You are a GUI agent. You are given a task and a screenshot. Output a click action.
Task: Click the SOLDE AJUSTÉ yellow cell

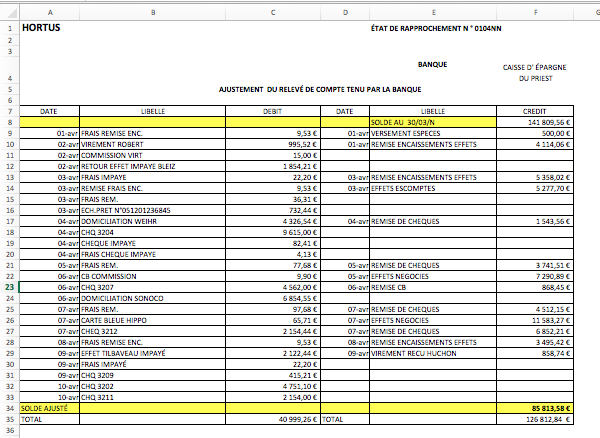pos(50,410)
